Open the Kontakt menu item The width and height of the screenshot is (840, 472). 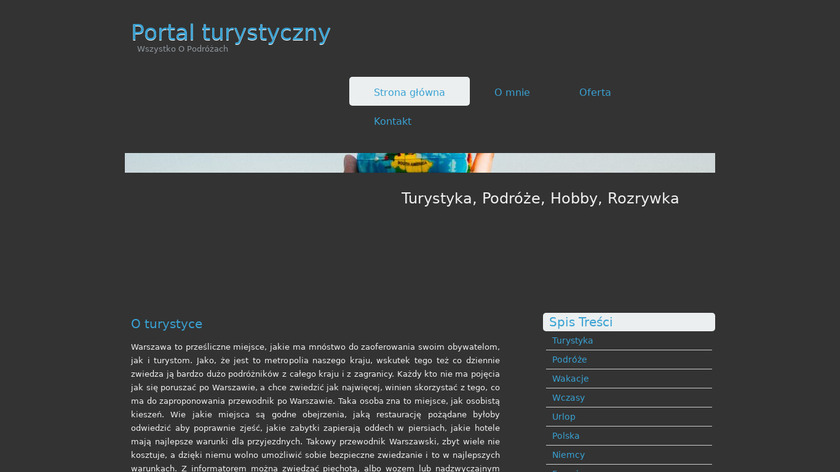392,121
